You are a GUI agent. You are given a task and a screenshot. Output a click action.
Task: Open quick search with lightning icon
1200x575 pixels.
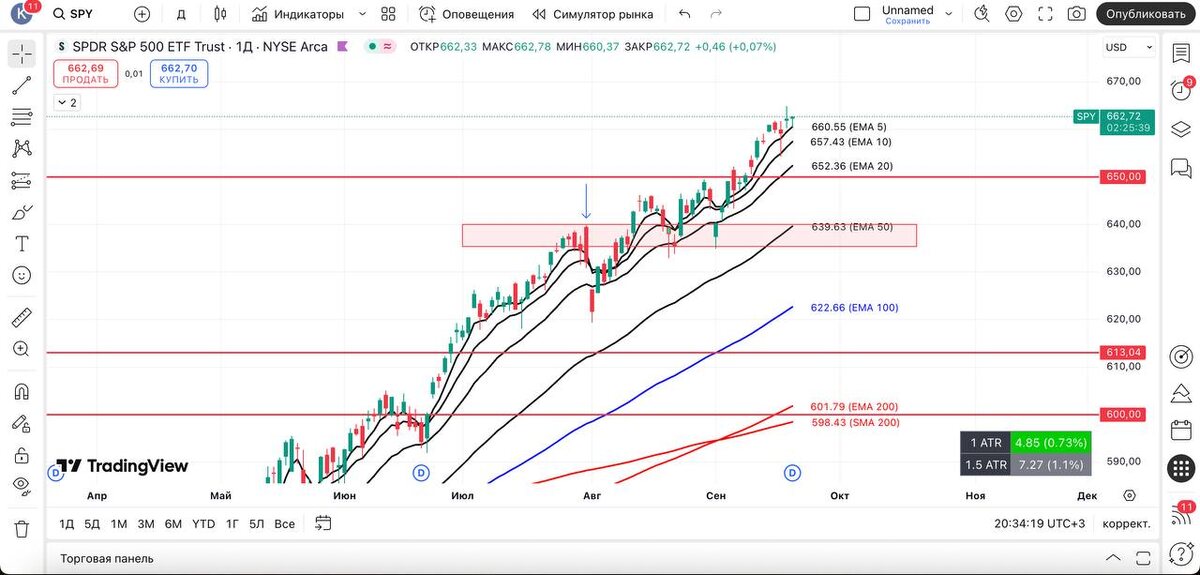(x=982, y=14)
